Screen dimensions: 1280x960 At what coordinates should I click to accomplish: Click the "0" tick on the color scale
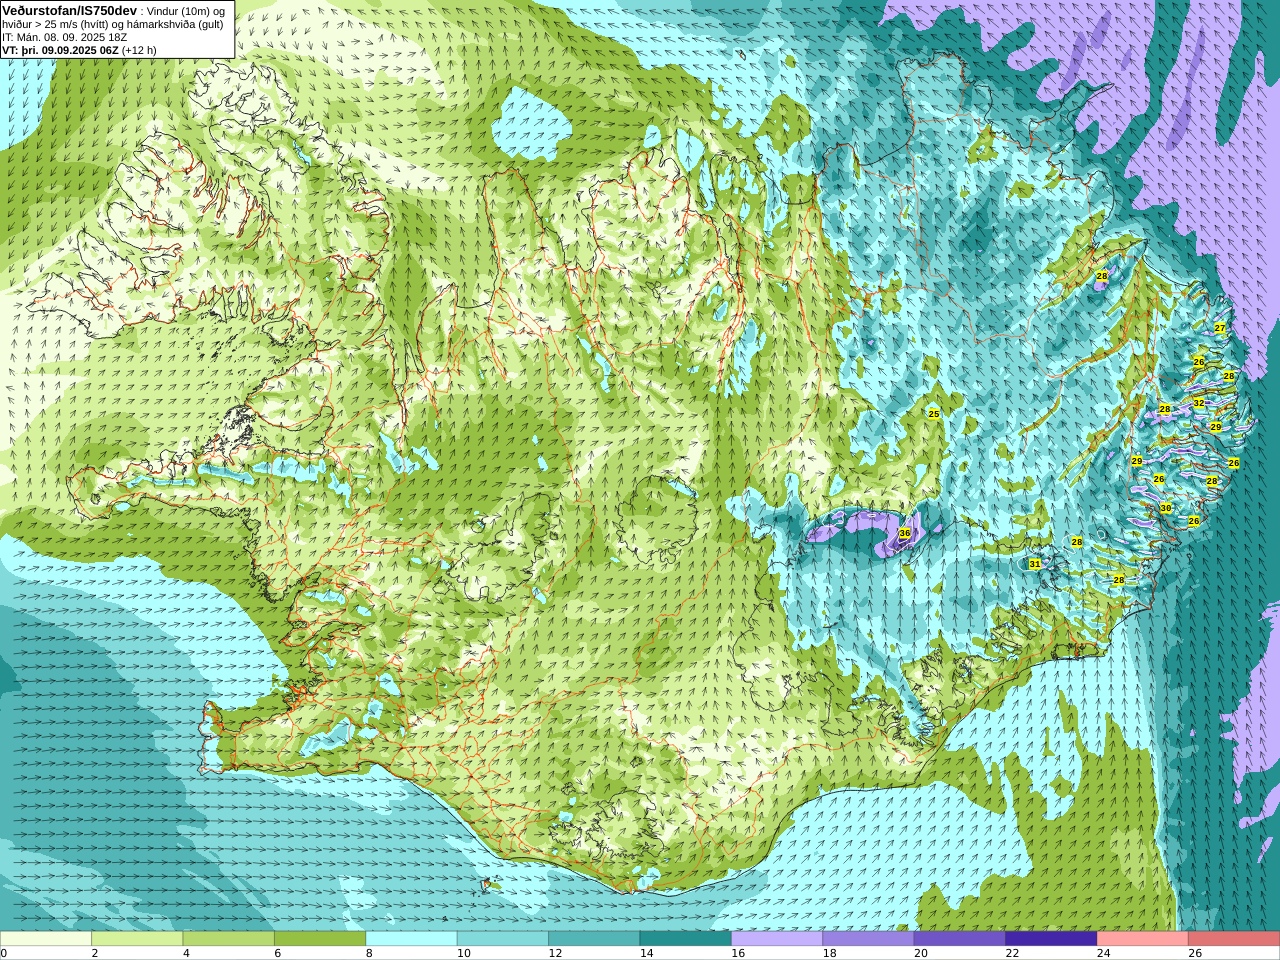[x=4, y=953]
